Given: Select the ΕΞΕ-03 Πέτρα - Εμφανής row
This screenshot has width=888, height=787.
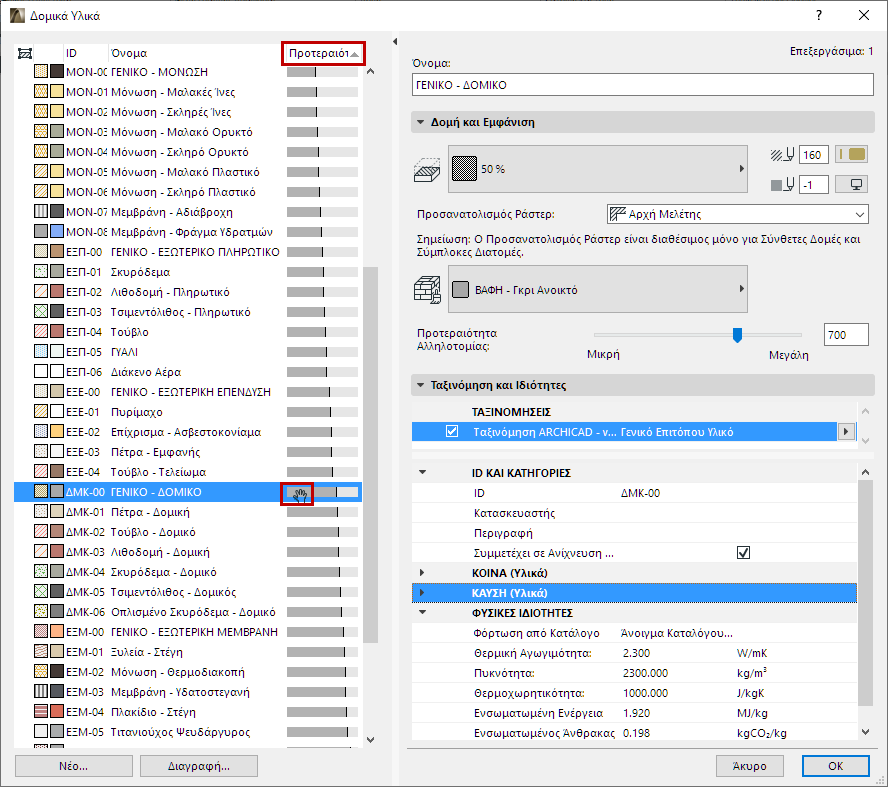Looking at the screenshot, I should tap(189, 452).
